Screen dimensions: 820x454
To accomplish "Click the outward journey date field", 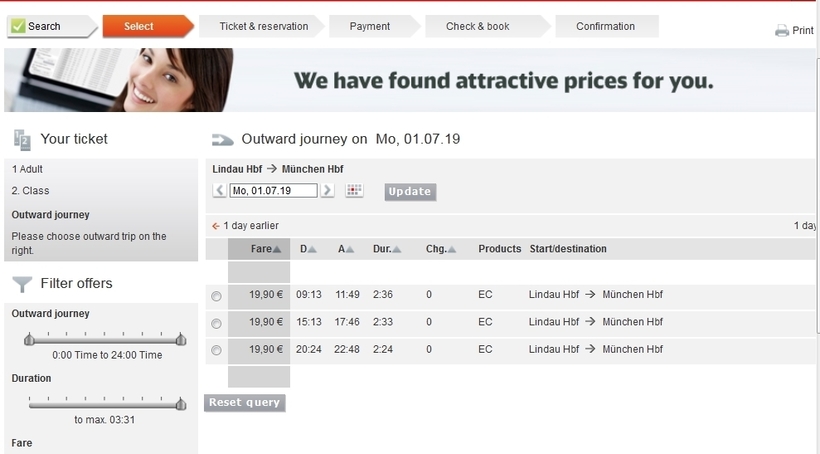I will (x=273, y=190).
